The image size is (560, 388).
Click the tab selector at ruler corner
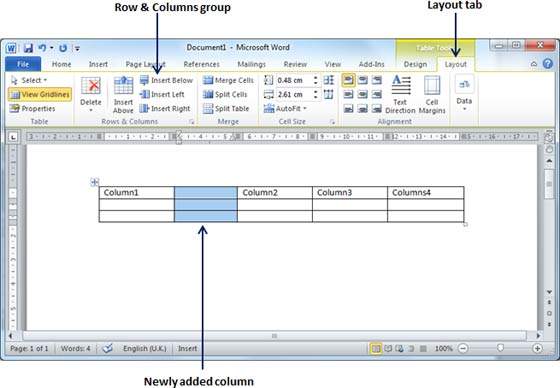coord(13,137)
